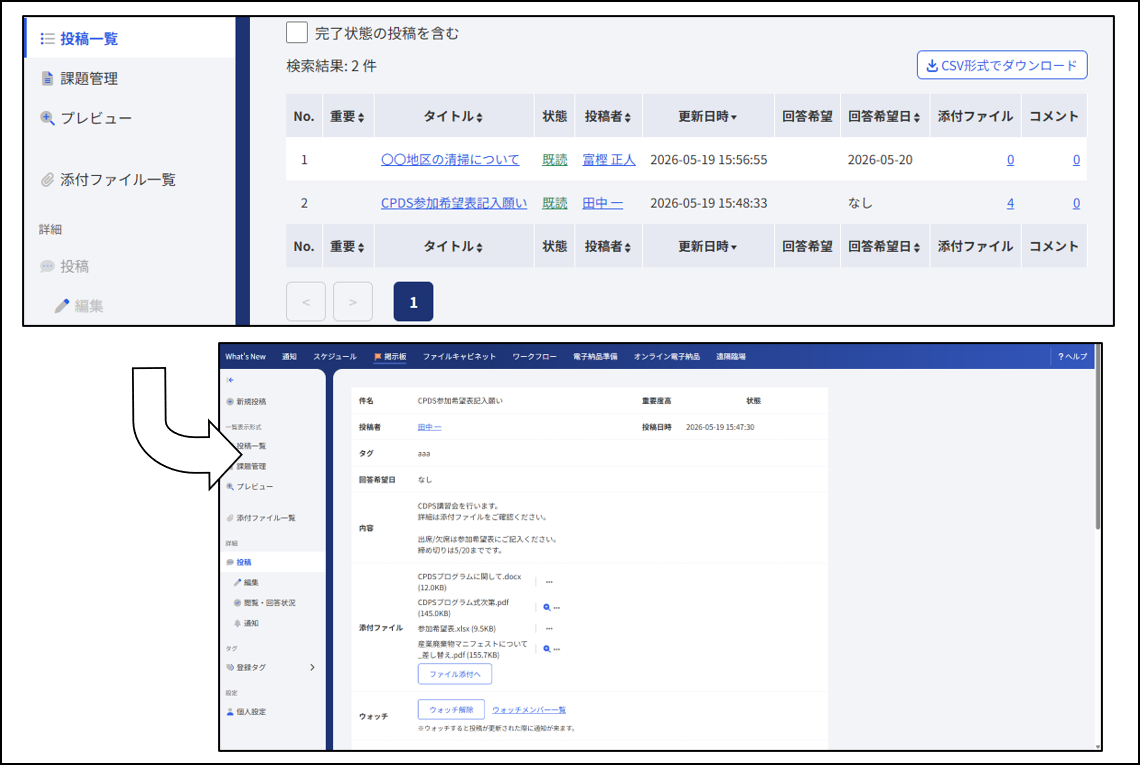This screenshot has width=1140, height=765.
Task: Collapse the sidebar in the detail screen
Action: (x=230, y=380)
